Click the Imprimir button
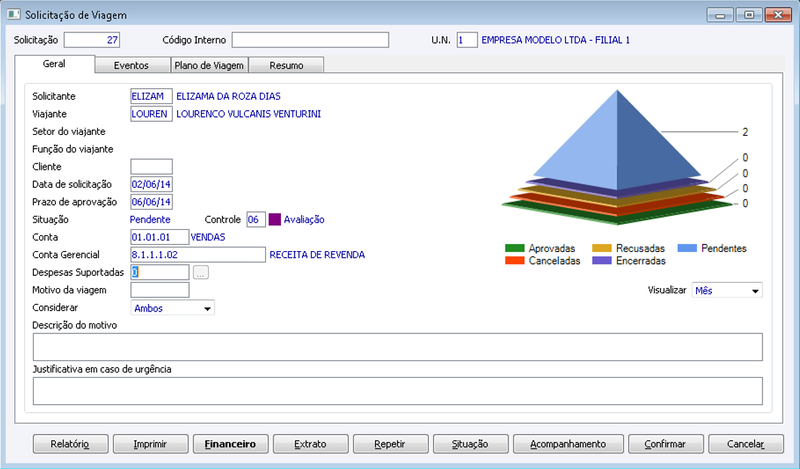The image size is (800, 469). point(151,444)
